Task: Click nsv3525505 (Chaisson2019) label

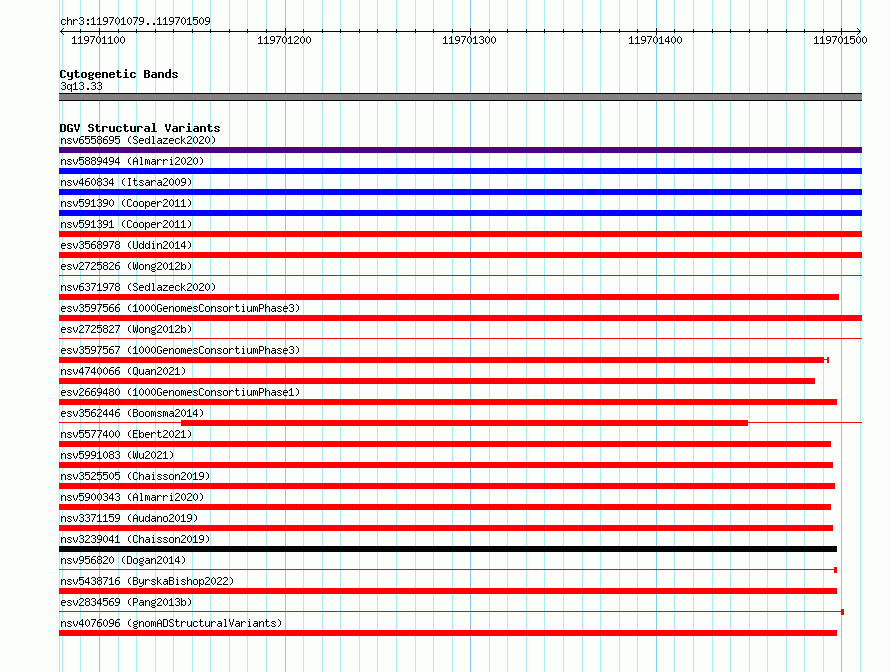Action: coord(135,476)
